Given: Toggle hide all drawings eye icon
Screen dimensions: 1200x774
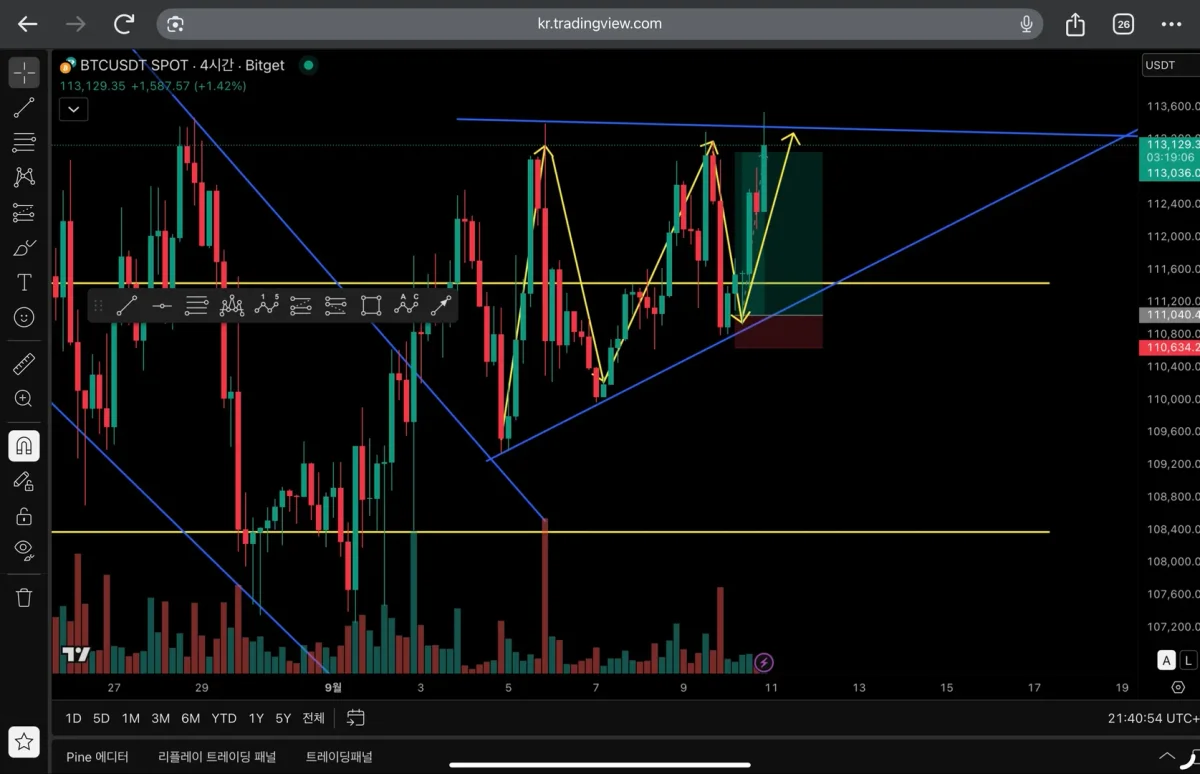Looking at the screenshot, I should (24, 549).
